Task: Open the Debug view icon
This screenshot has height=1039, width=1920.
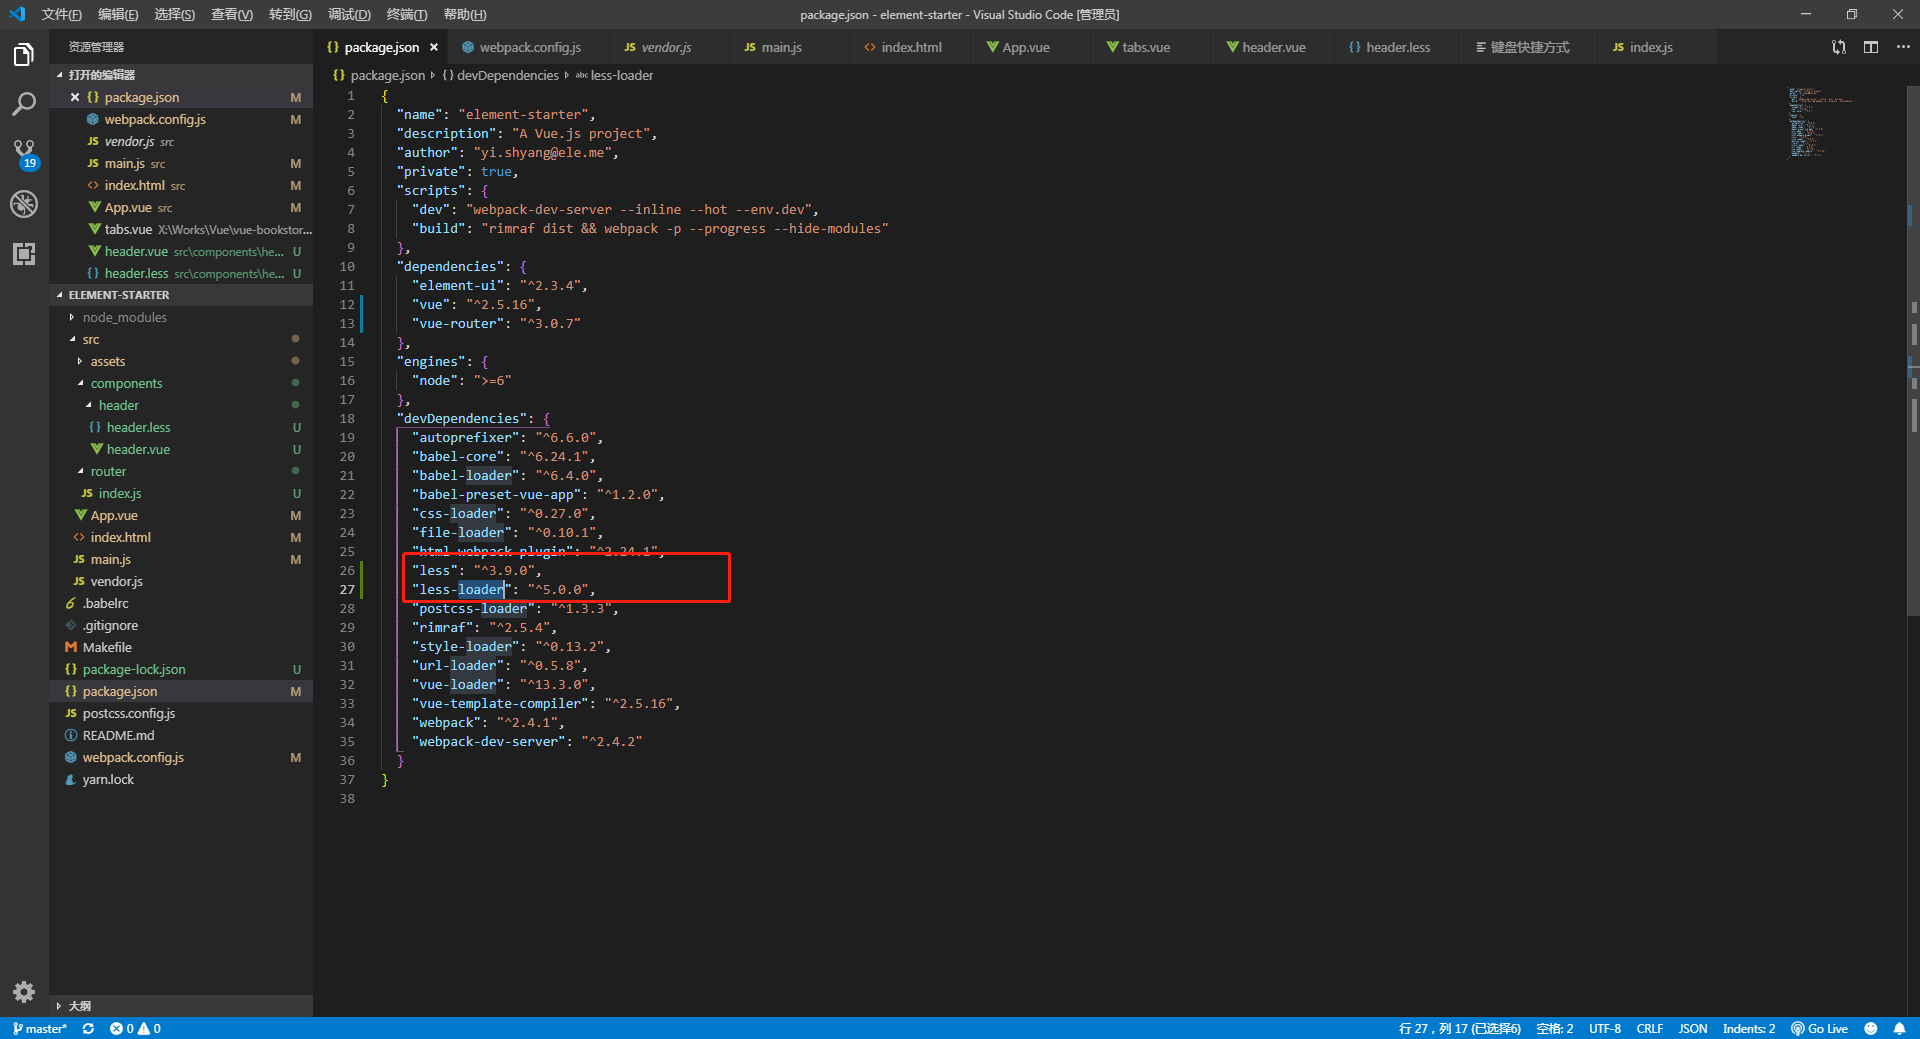Action: click(24, 204)
